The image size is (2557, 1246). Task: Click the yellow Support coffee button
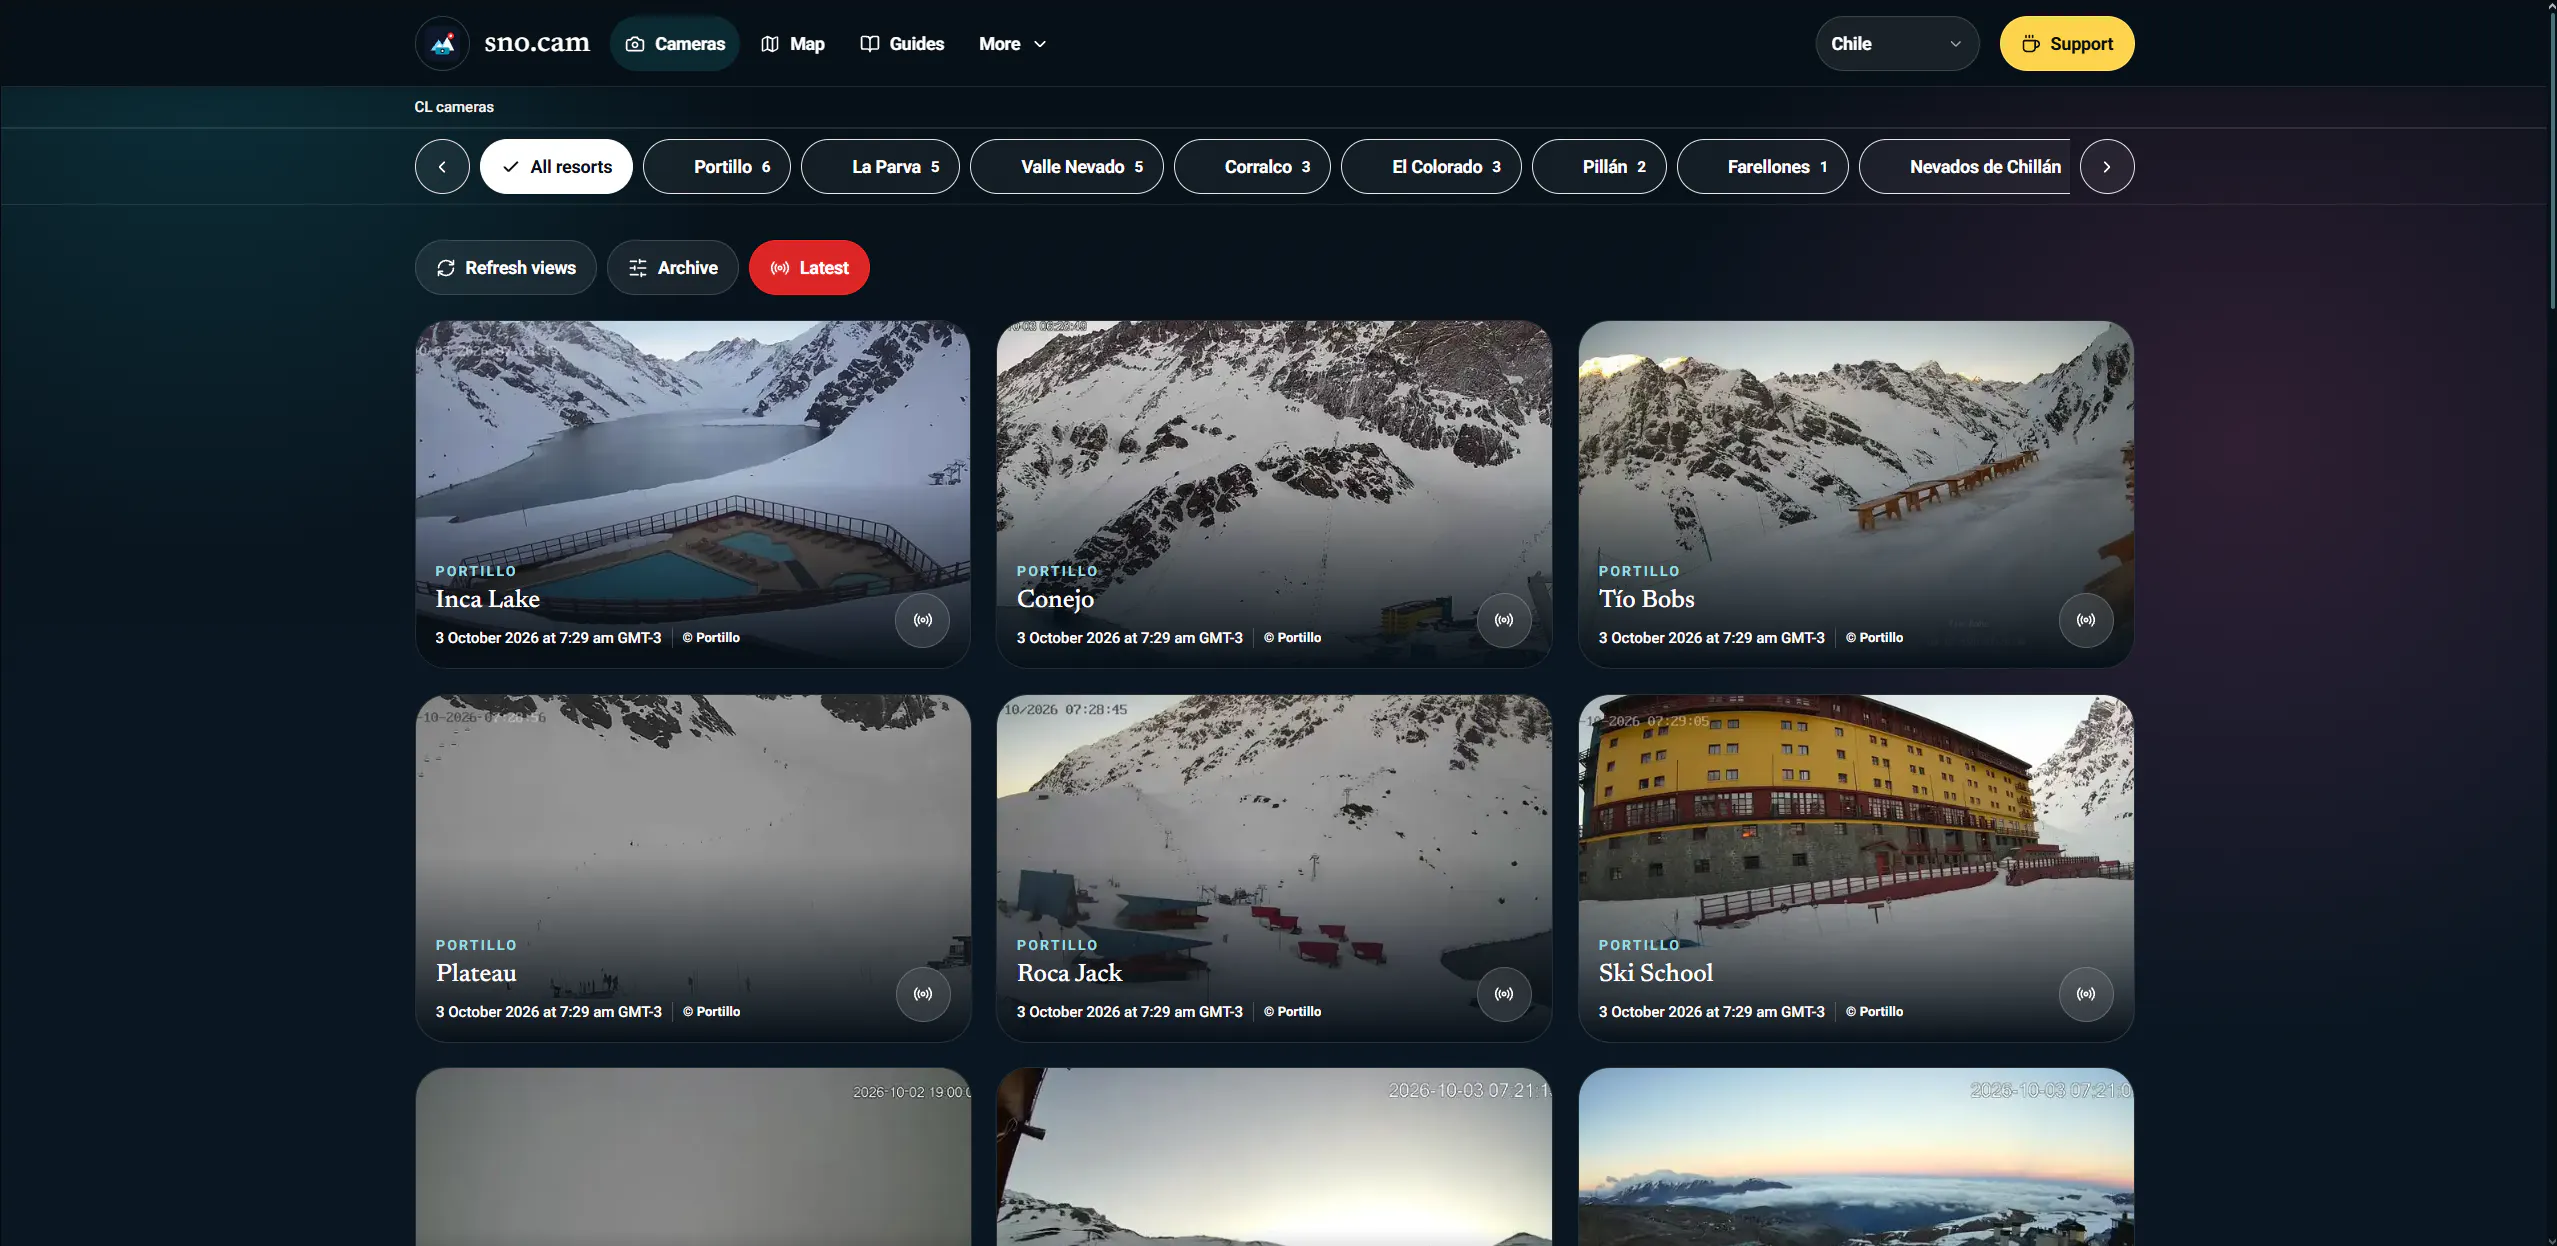coord(2067,44)
